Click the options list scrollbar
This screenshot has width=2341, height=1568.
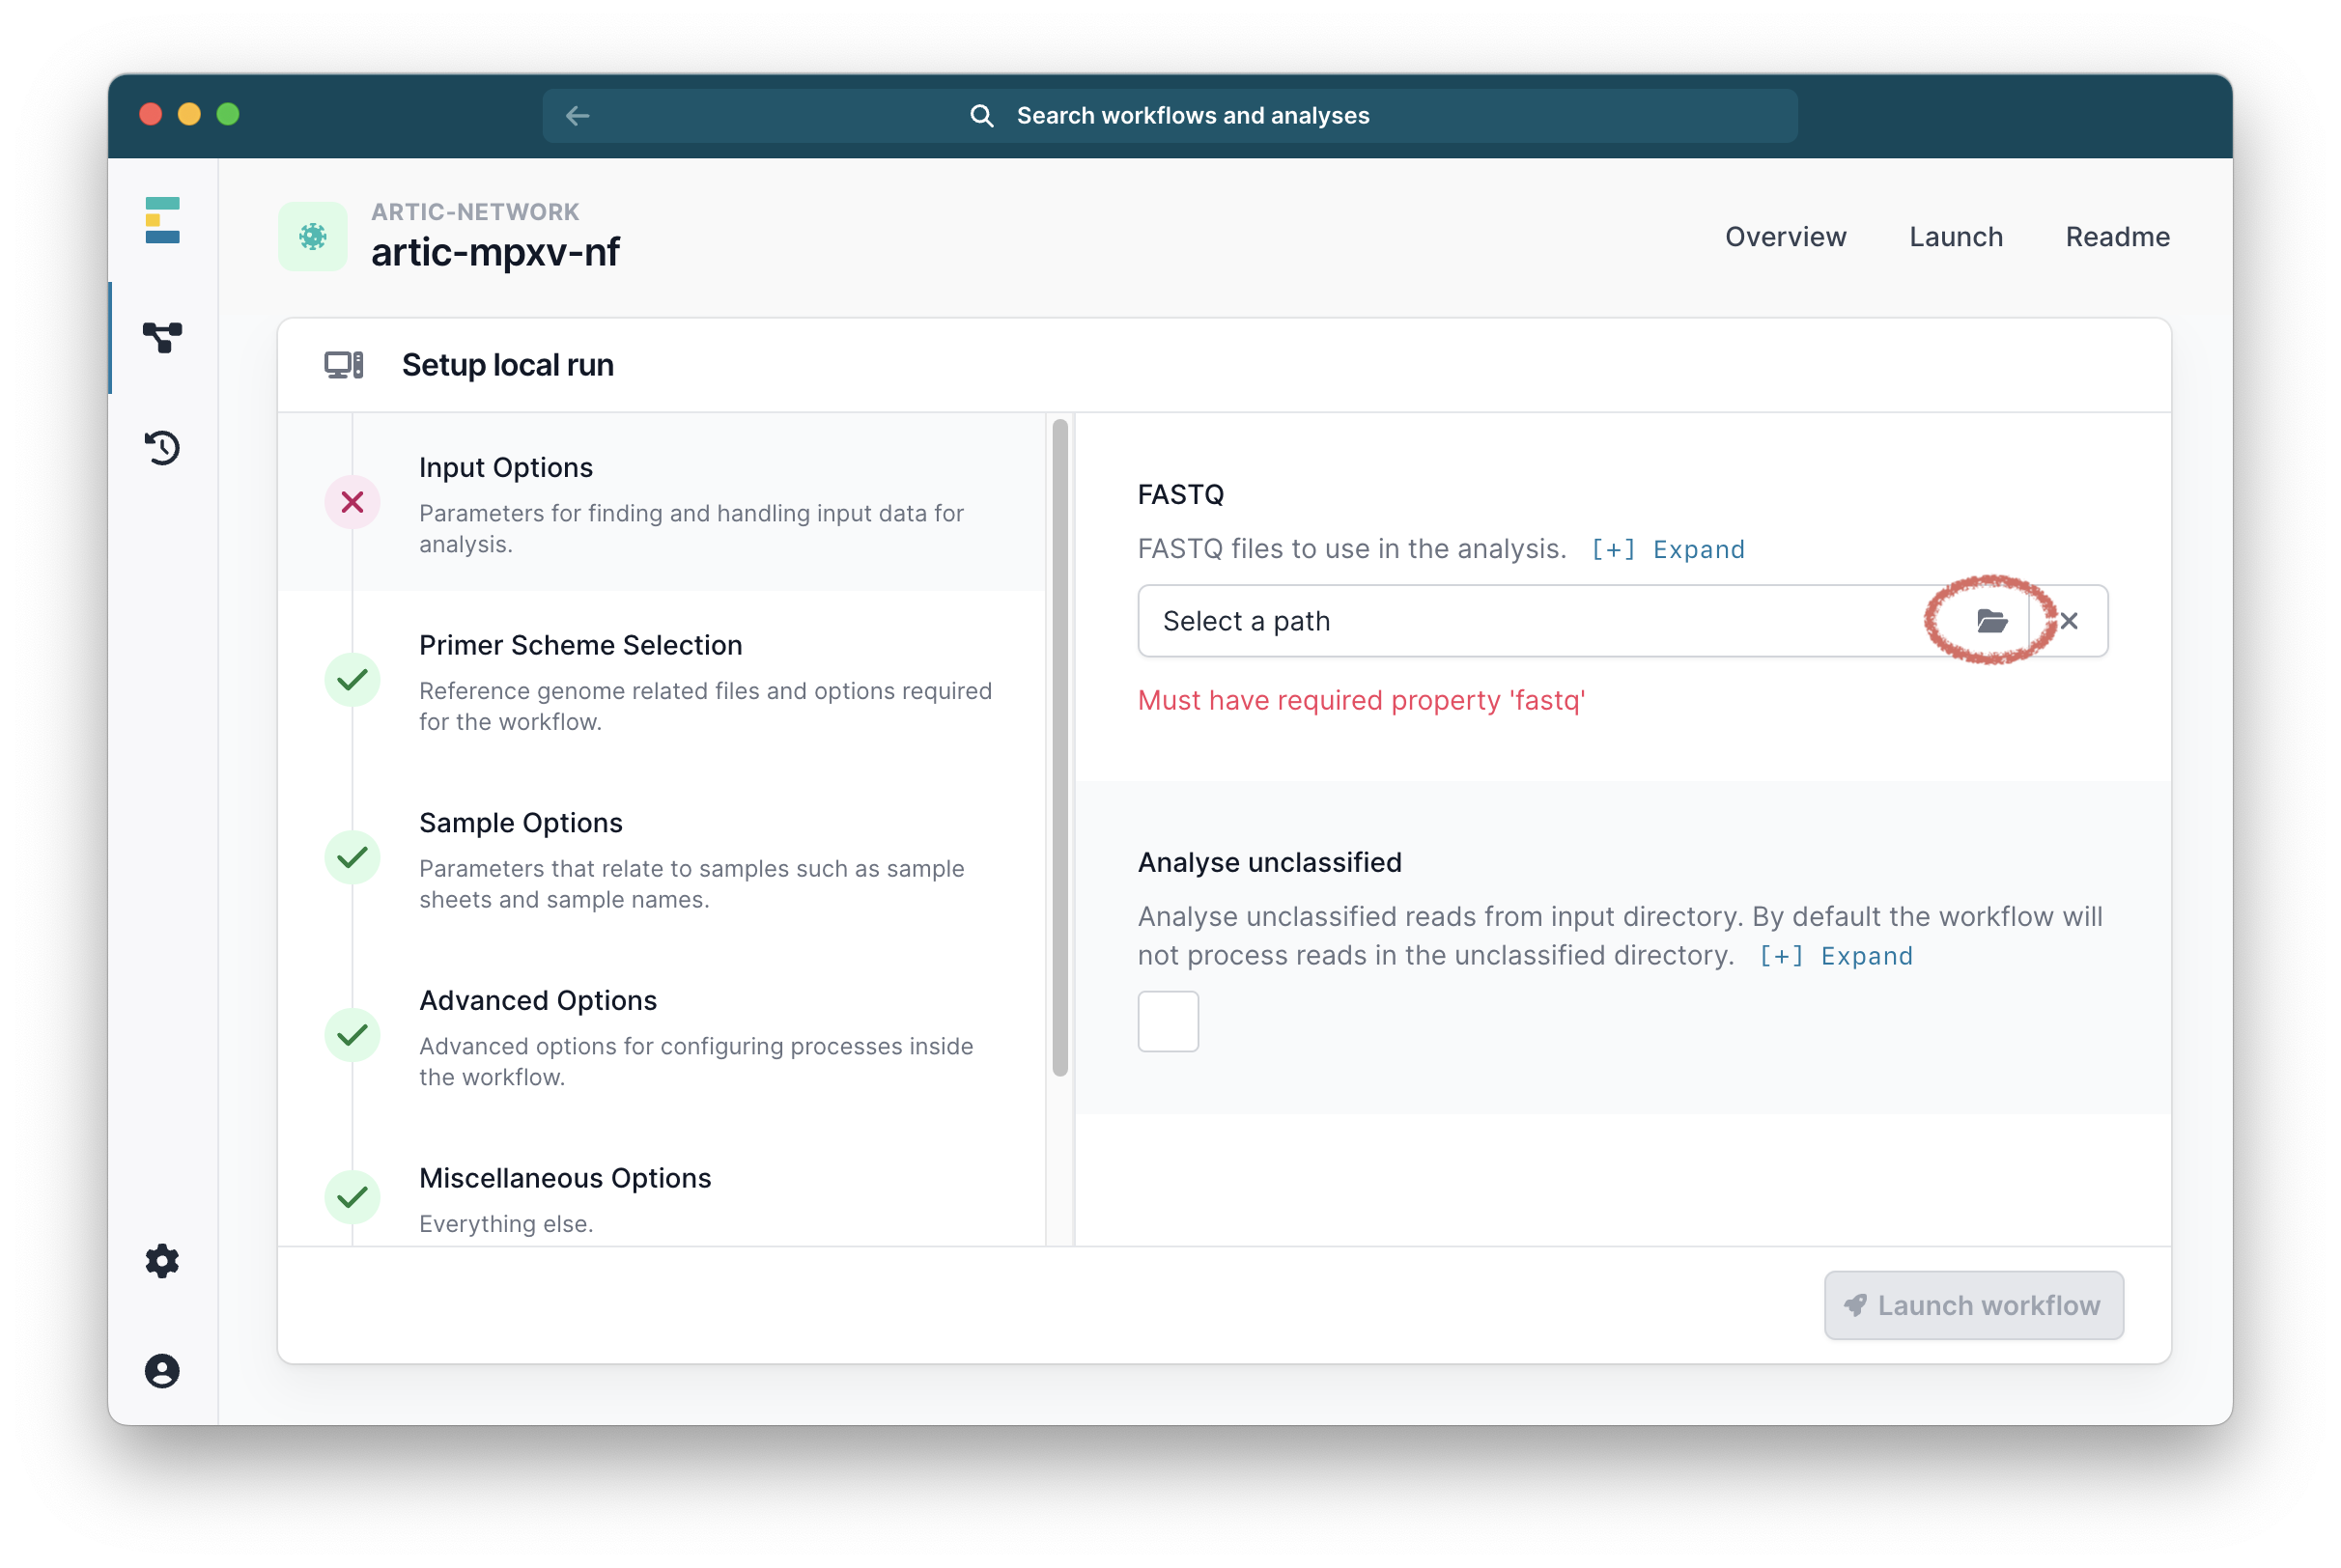click(1060, 747)
